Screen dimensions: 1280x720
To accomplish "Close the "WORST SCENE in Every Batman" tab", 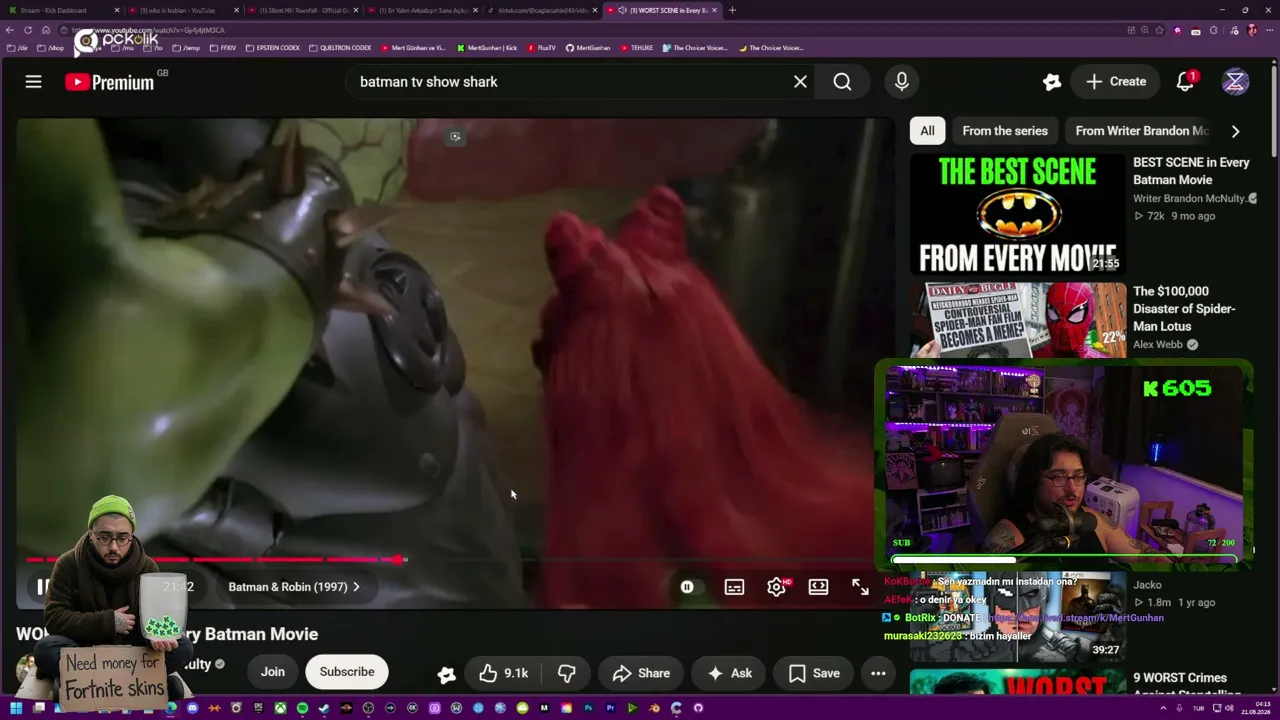I will pos(715,10).
